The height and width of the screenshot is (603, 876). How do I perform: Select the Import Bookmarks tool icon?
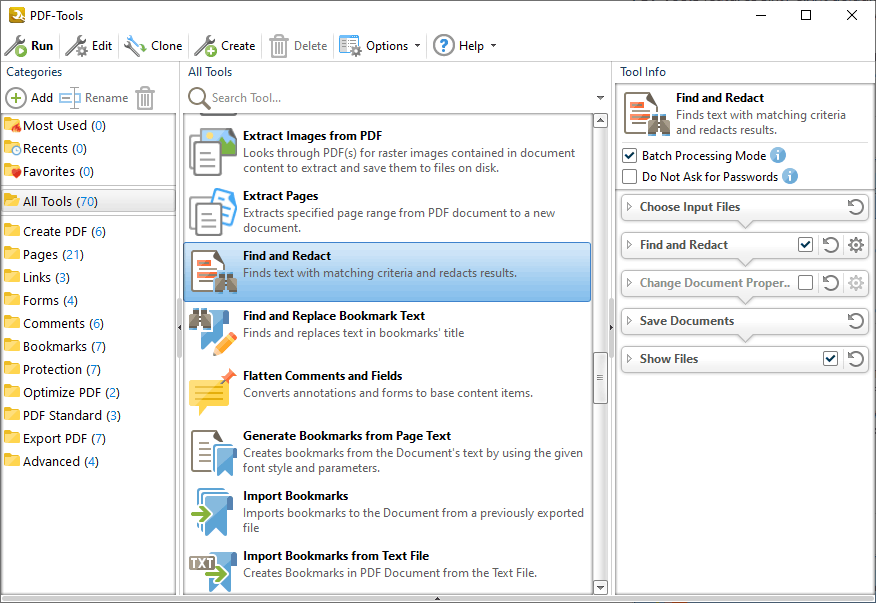pos(213,511)
